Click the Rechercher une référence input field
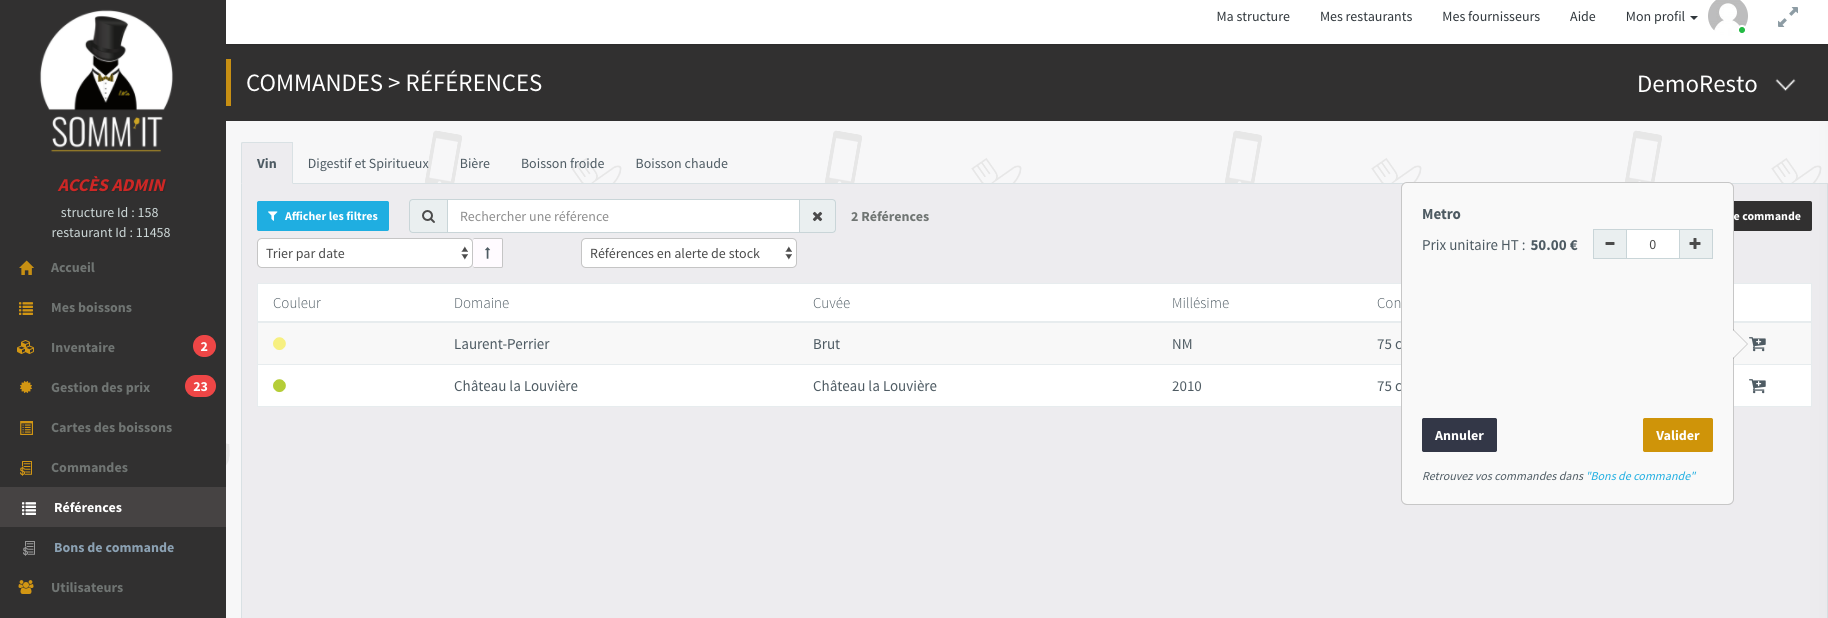Screen dimensions: 1828x618 [623, 216]
